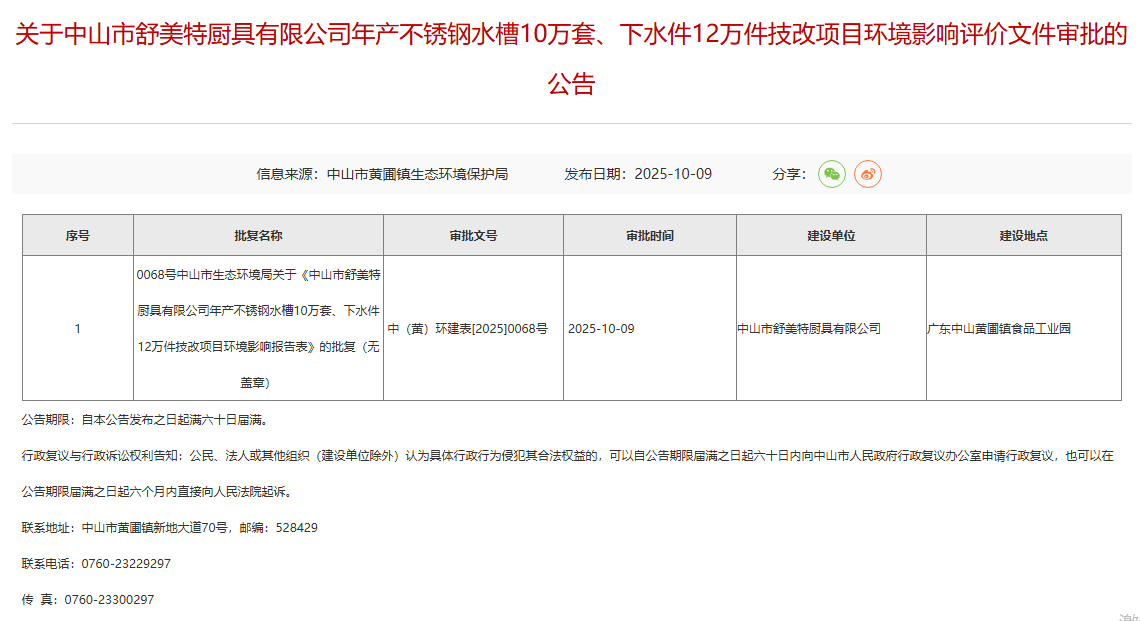Select the 建设单位 column header
Viewport: 1140px width, 621px height.
pyautogui.click(x=831, y=236)
